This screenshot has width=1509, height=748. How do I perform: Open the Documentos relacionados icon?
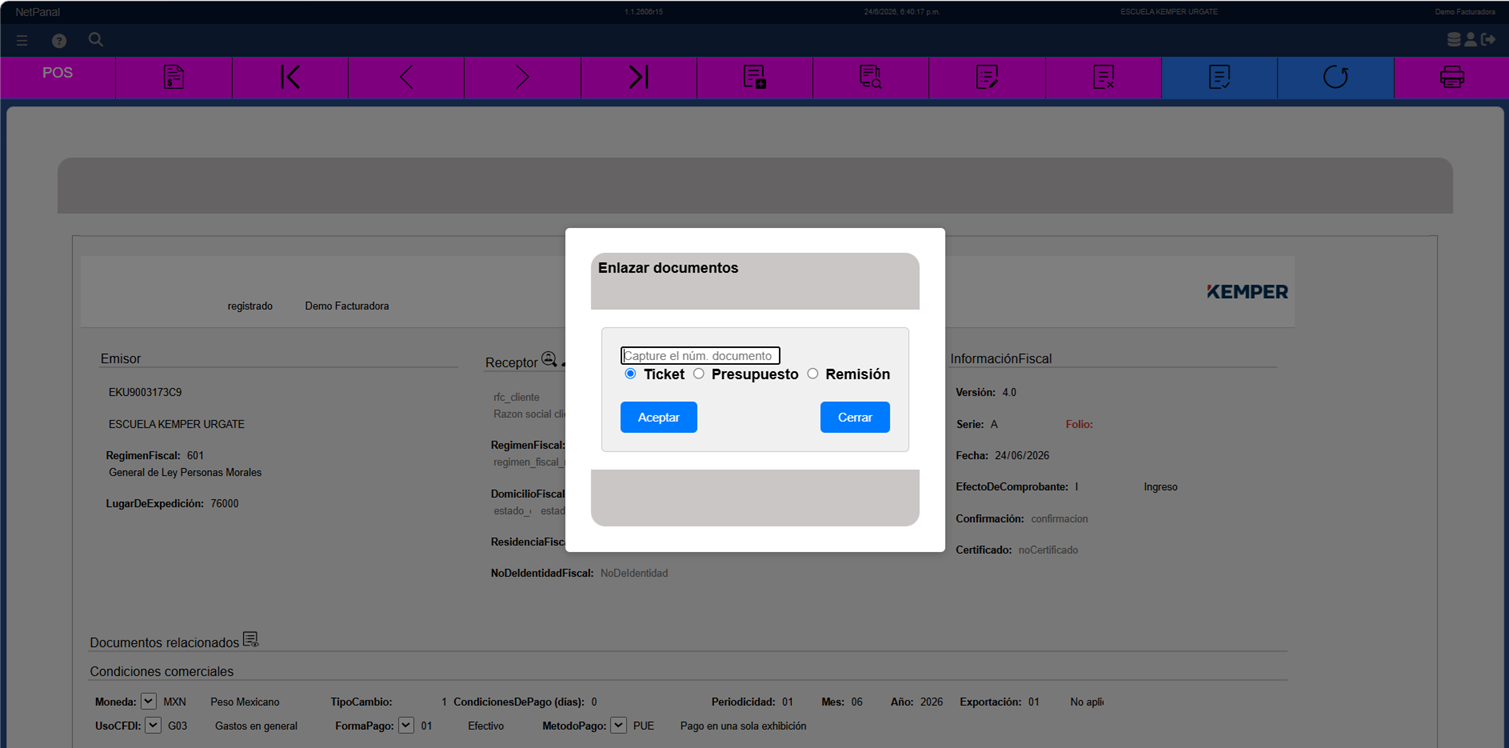pos(251,640)
